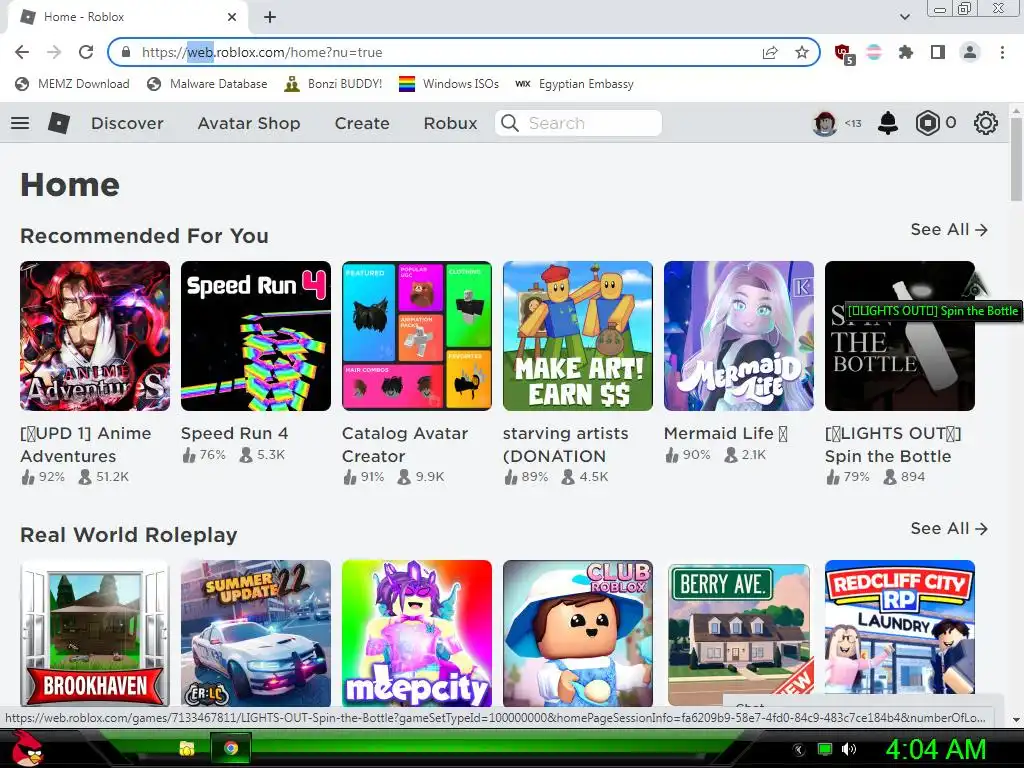Toggle the browser side panel icon
Screen dimensions: 1024x768
point(938,52)
